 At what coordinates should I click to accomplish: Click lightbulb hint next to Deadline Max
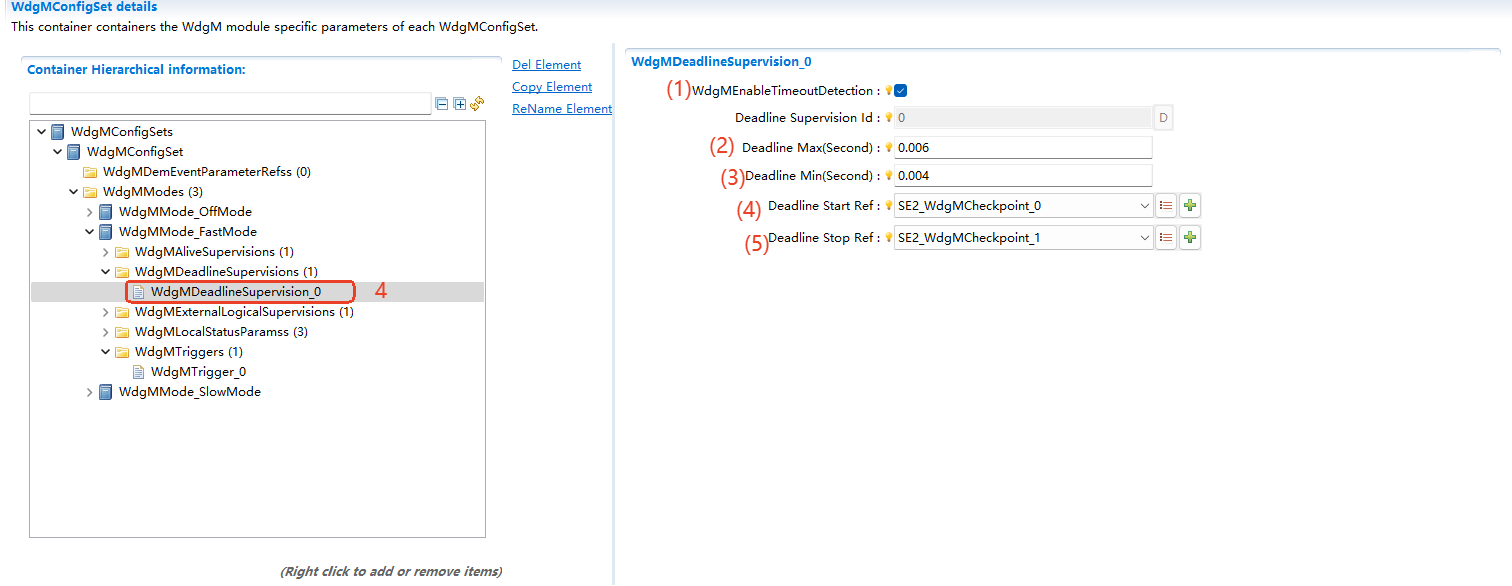(x=888, y=148)
